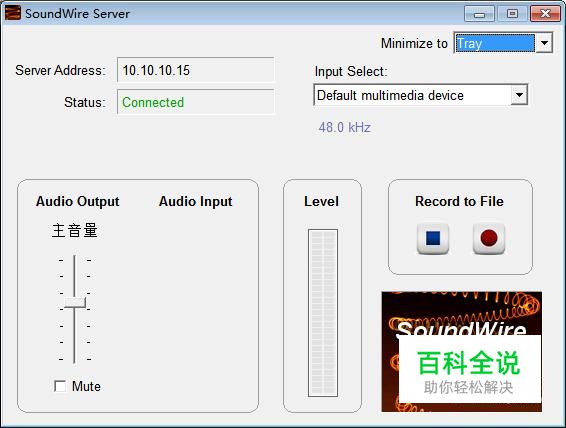Click the master volume slider handle
The image size is (566, 428).
pyautogui.click(x=75, y=302)
